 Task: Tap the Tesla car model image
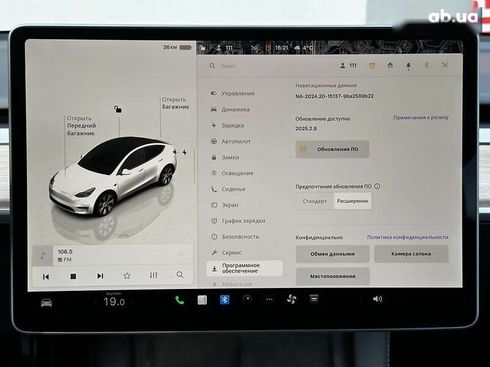113,177
